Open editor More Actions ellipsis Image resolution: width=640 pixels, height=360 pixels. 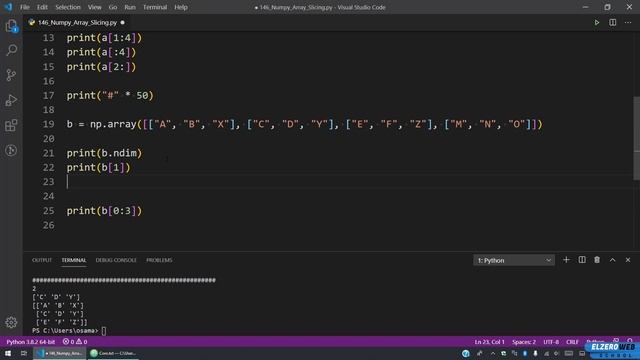tap(628, 22)
